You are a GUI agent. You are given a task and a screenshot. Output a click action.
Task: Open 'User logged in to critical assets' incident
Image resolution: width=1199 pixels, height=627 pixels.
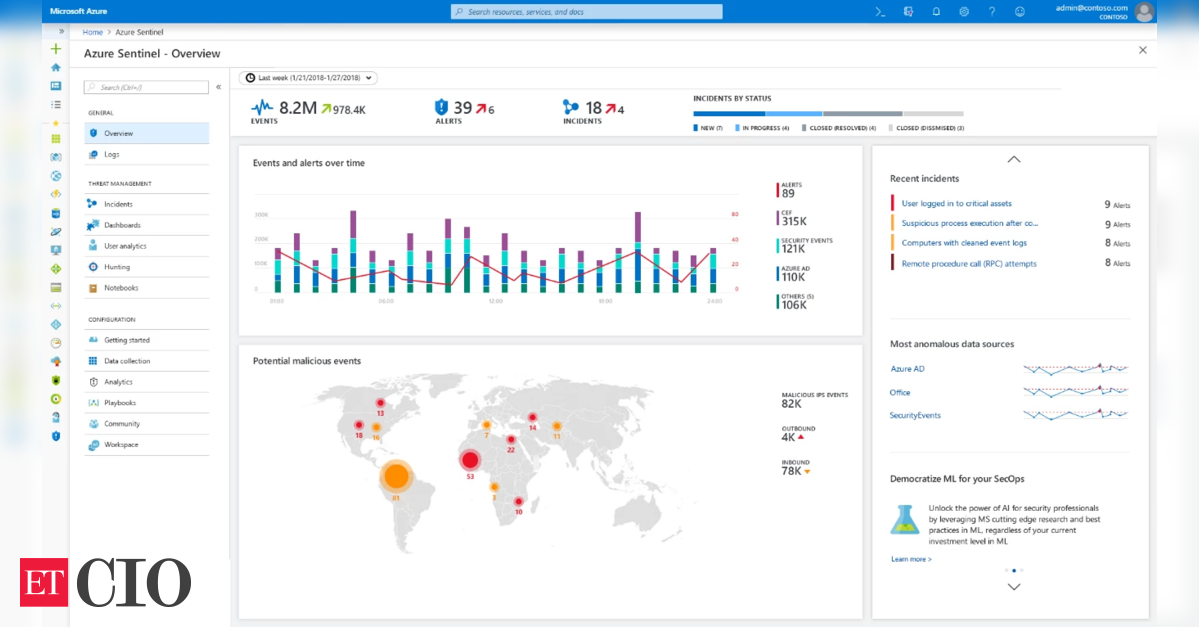pos(956,203)
